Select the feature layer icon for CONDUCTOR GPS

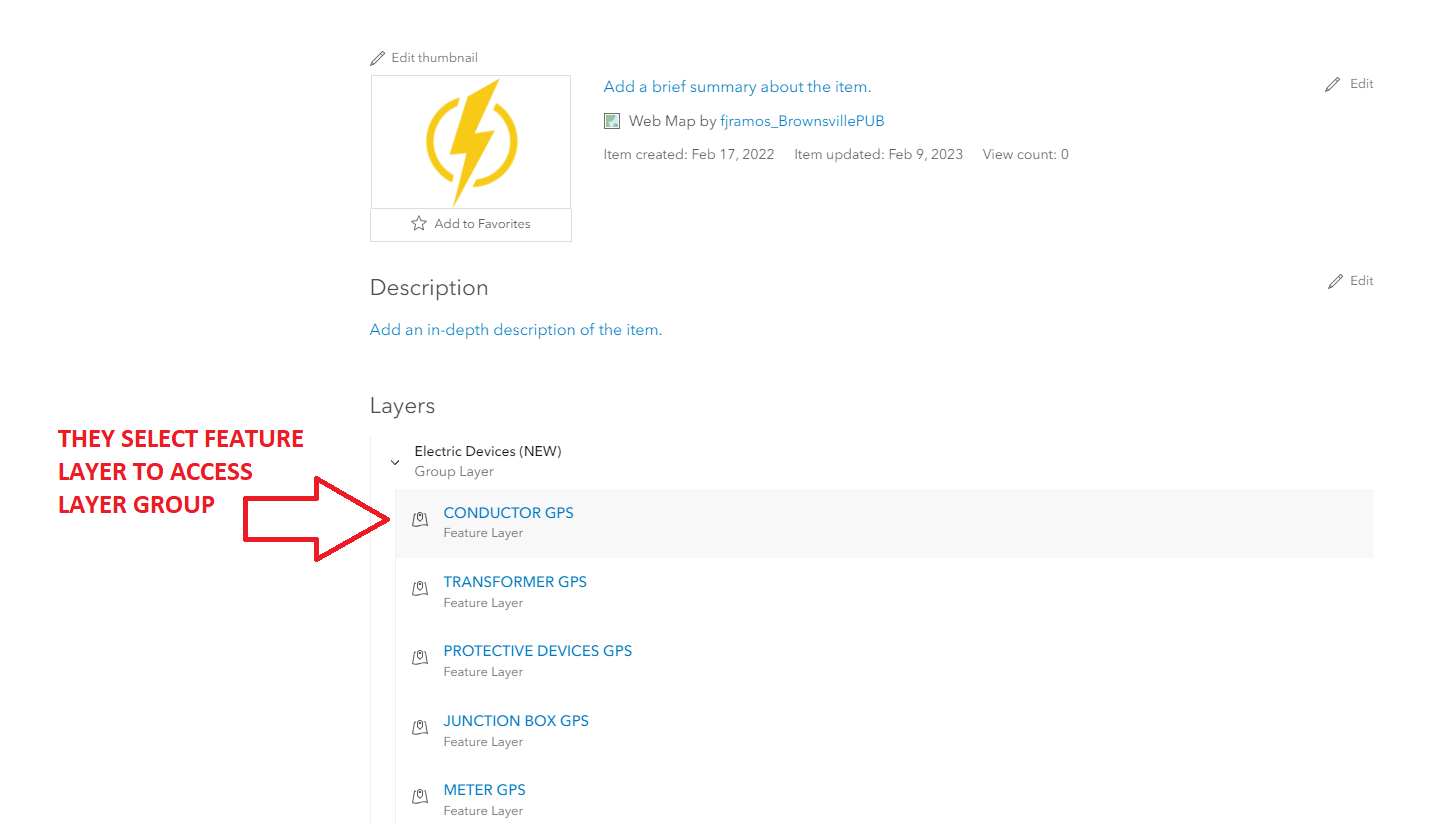pyautogui.click(x=420, y=519)
